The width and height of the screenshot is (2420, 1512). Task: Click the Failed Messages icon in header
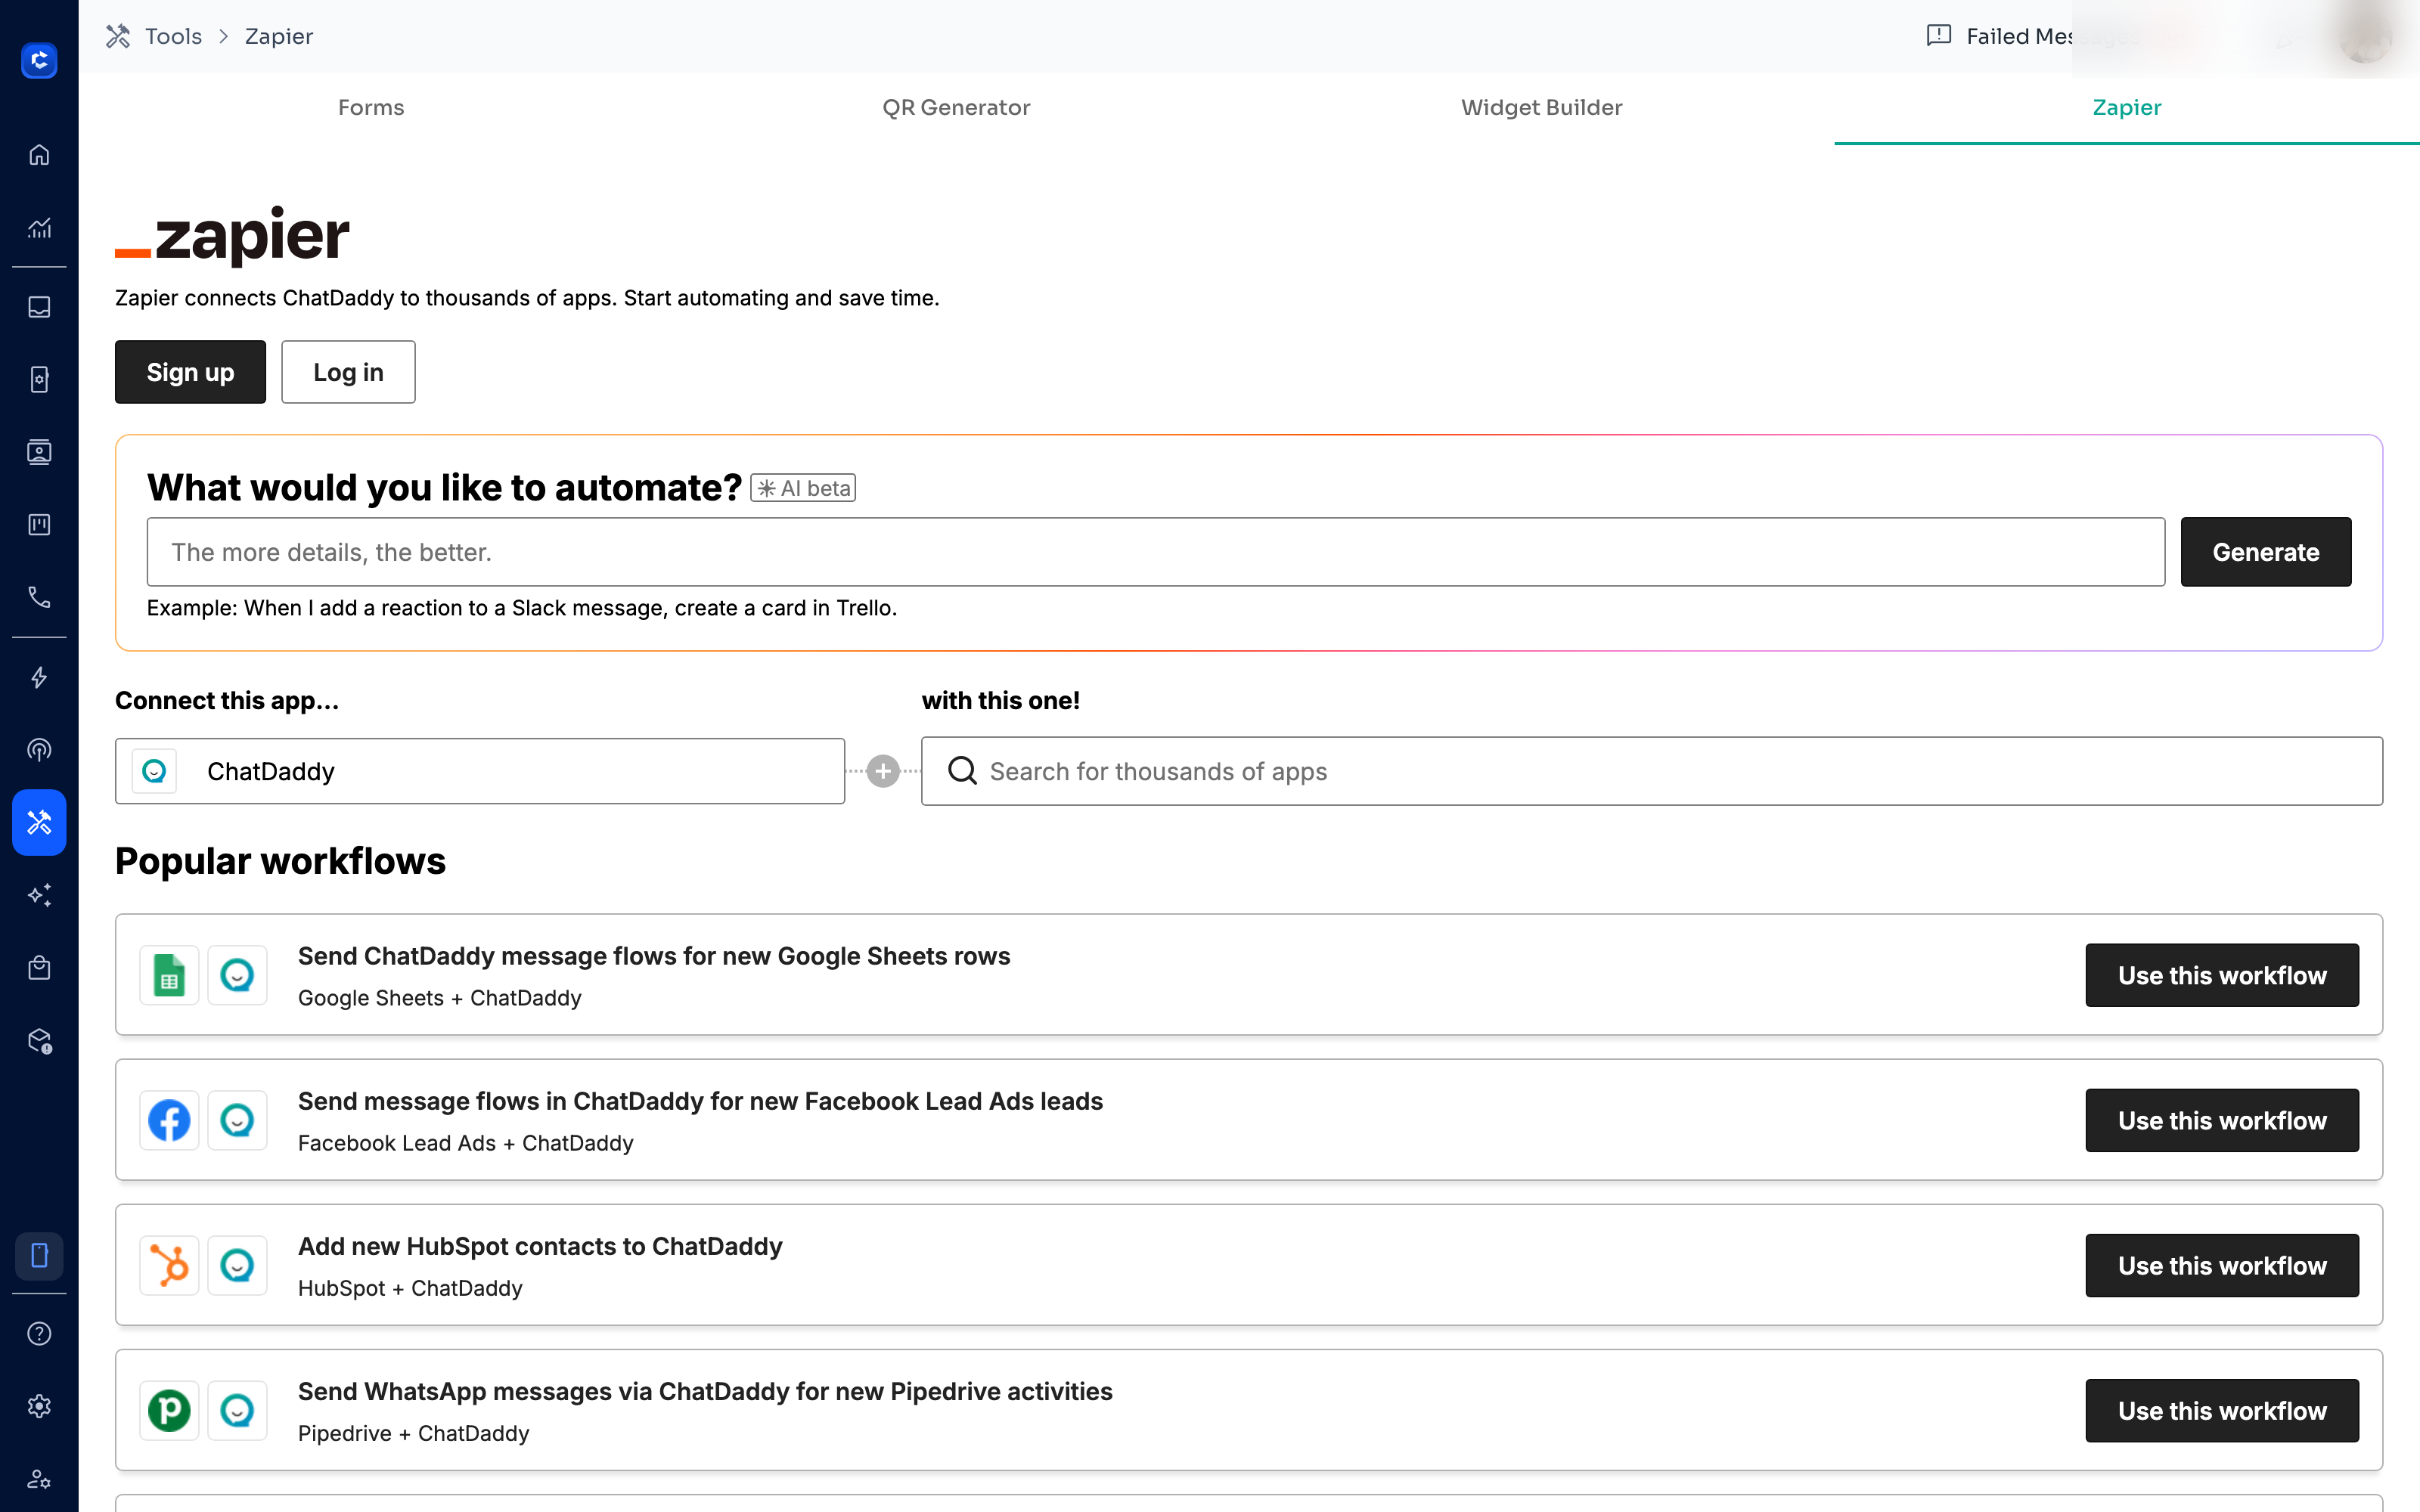[x=1938, y=36]
